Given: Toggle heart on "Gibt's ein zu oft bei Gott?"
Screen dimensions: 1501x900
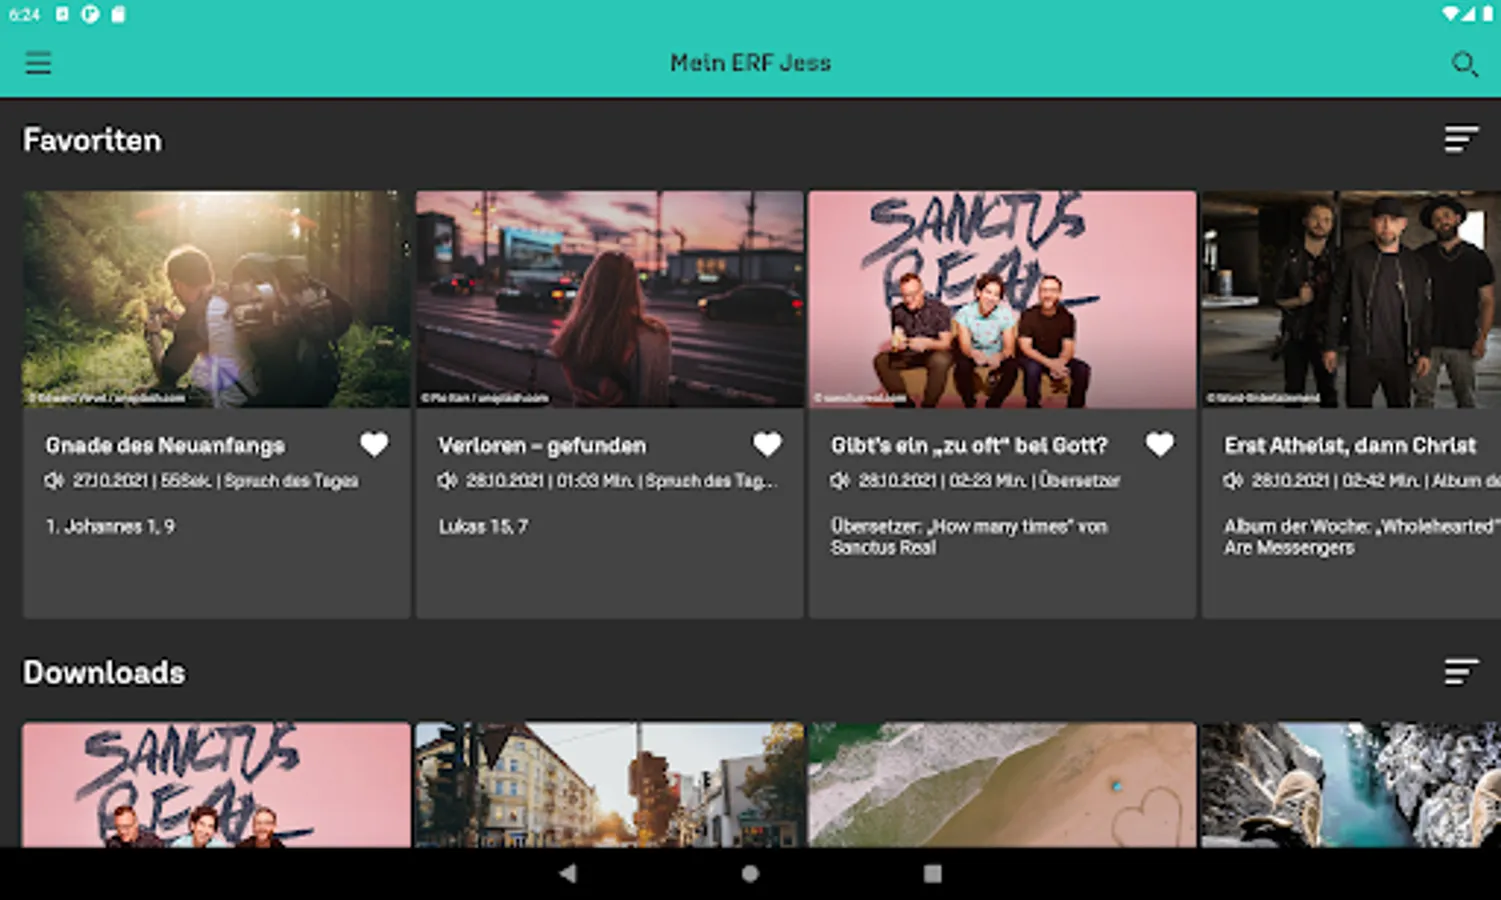Looking at the screenshot, I should [1160, 444].
